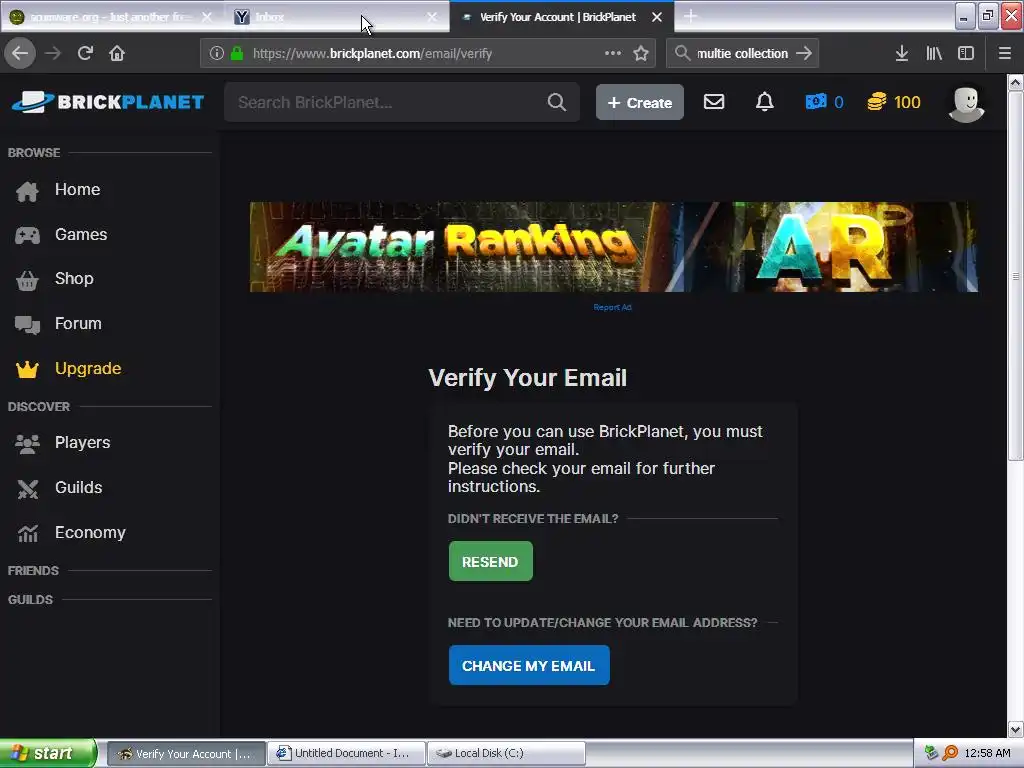
Task: Click the Create button
Action: click(x=639, y=103)
